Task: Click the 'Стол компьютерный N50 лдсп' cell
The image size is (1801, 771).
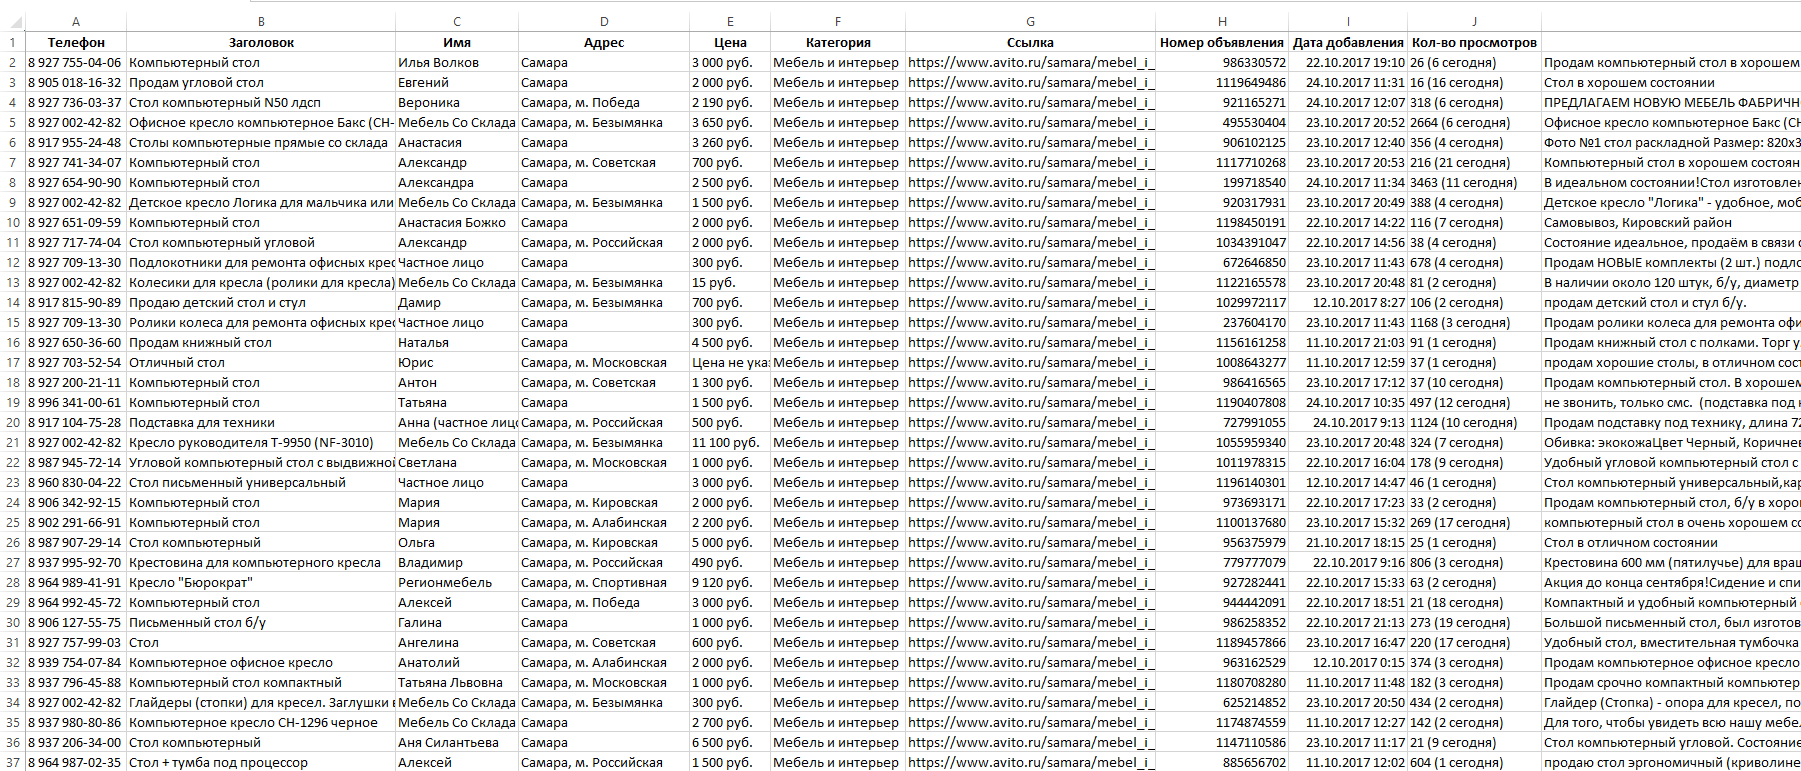Action: coord(261,102)
